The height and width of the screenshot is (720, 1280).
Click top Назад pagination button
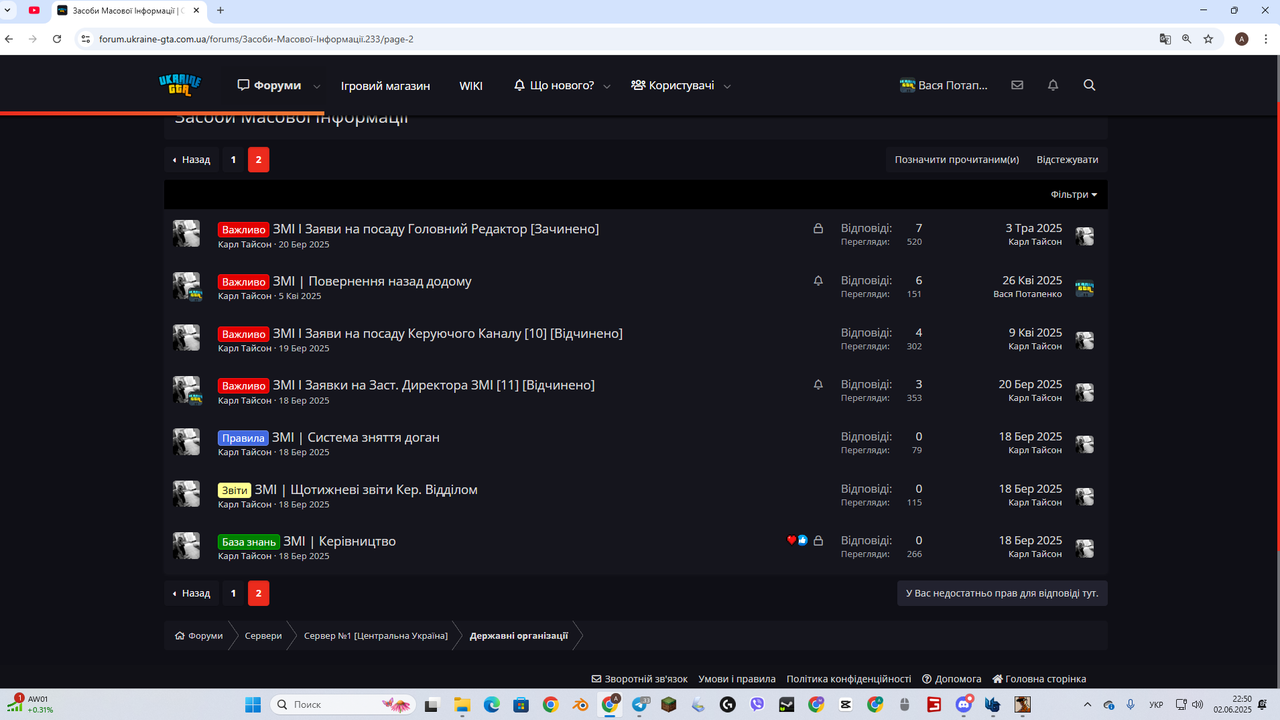point(191,160)
